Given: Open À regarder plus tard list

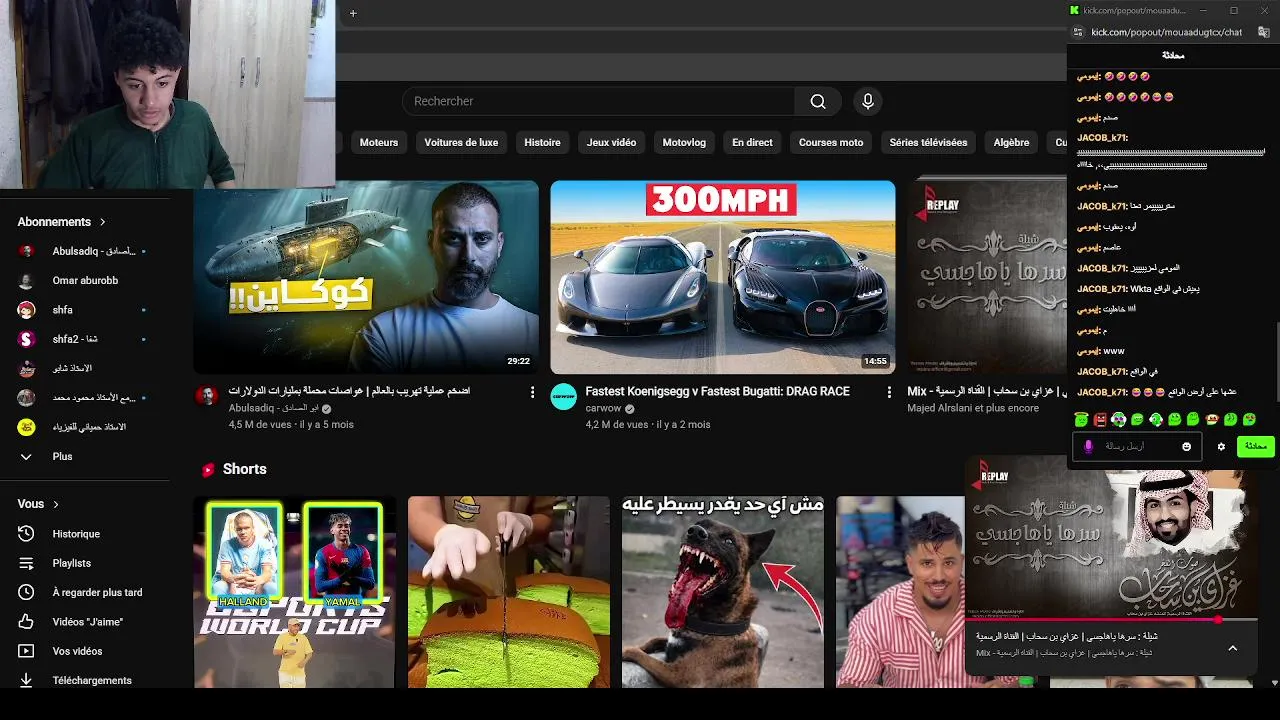Looking at the screenshot, I should pyautogui.click(x=97, y=592).
